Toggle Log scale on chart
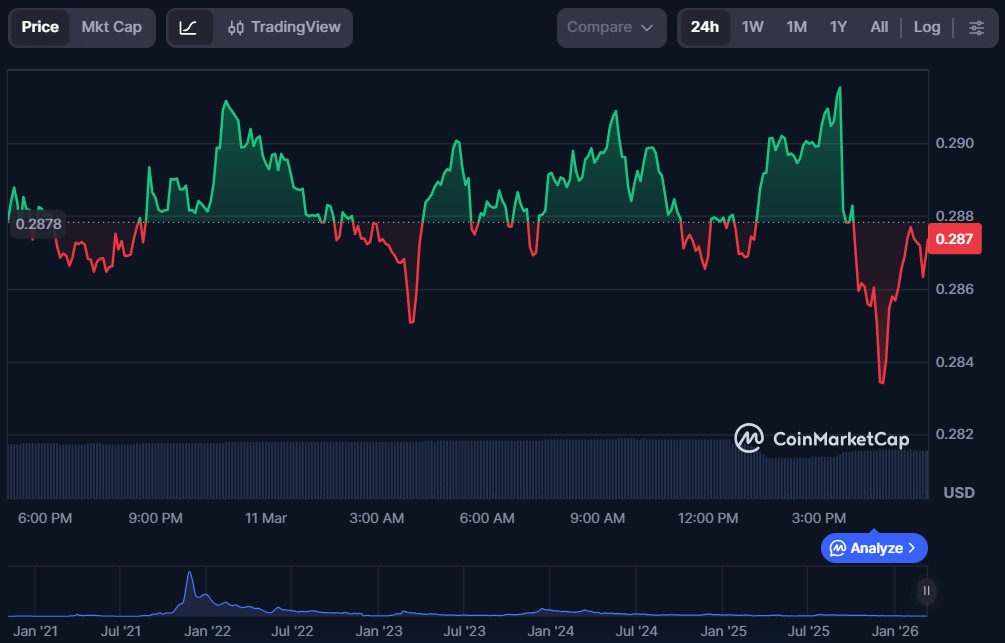Image resolution: width=1005 pixels, height=643 pixels. (x=927, y=28)
